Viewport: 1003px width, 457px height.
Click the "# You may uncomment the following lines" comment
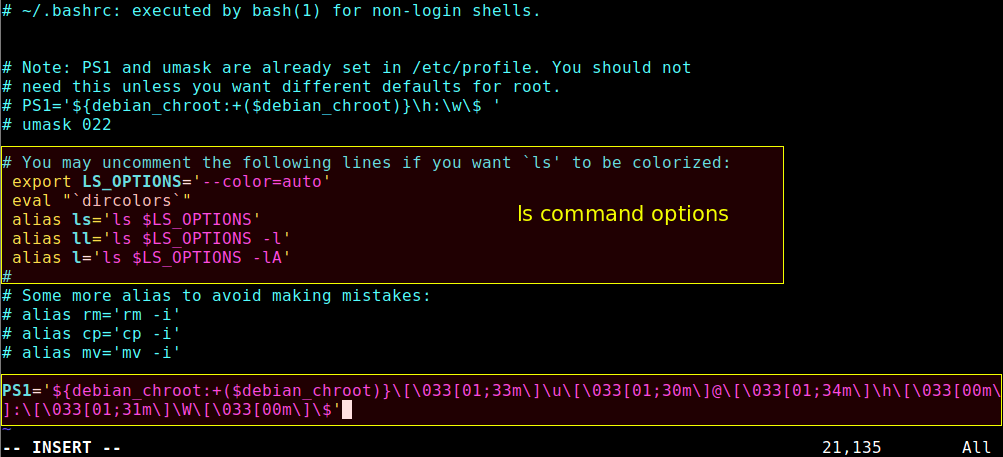pyautogui.click(x=366, y=162)
